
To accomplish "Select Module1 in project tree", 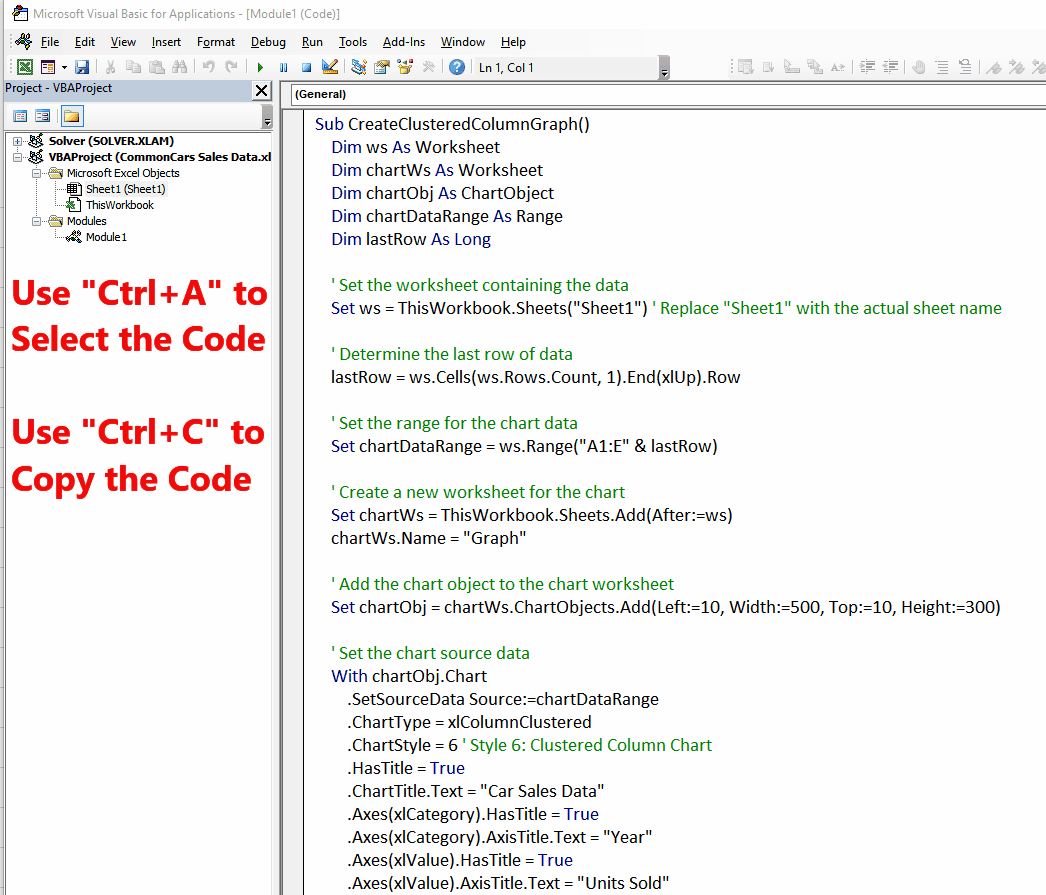I will click(106, 237).
